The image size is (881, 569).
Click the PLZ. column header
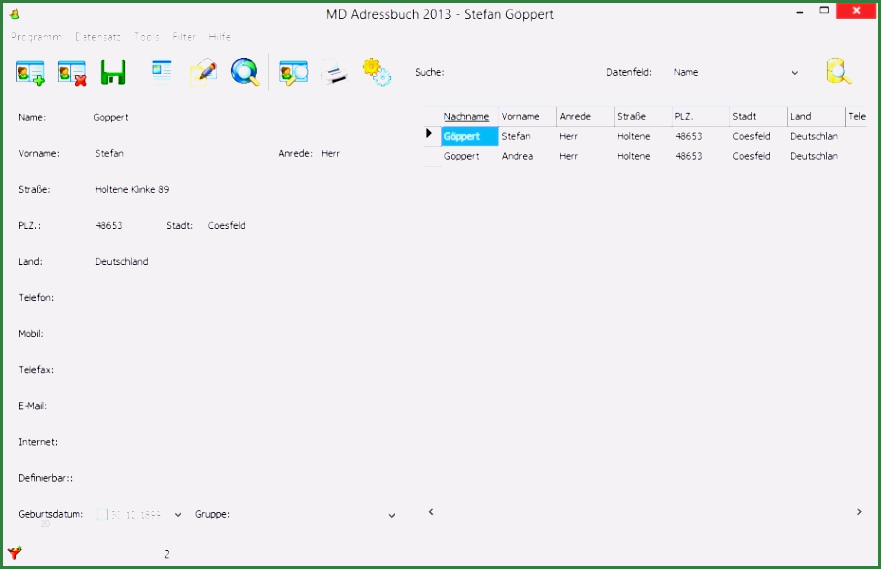[700, 116]
